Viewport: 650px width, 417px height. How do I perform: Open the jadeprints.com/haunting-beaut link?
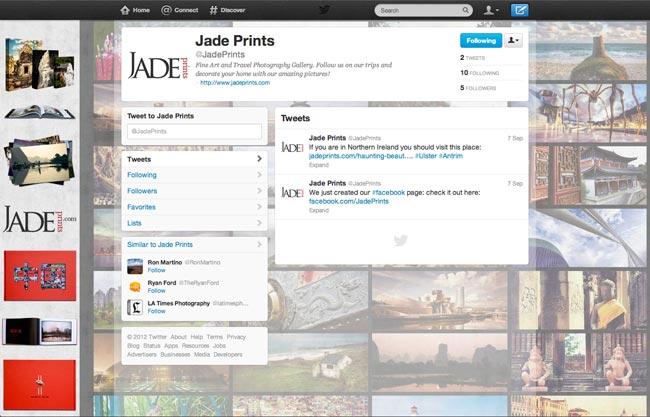[x=361, y=156]
